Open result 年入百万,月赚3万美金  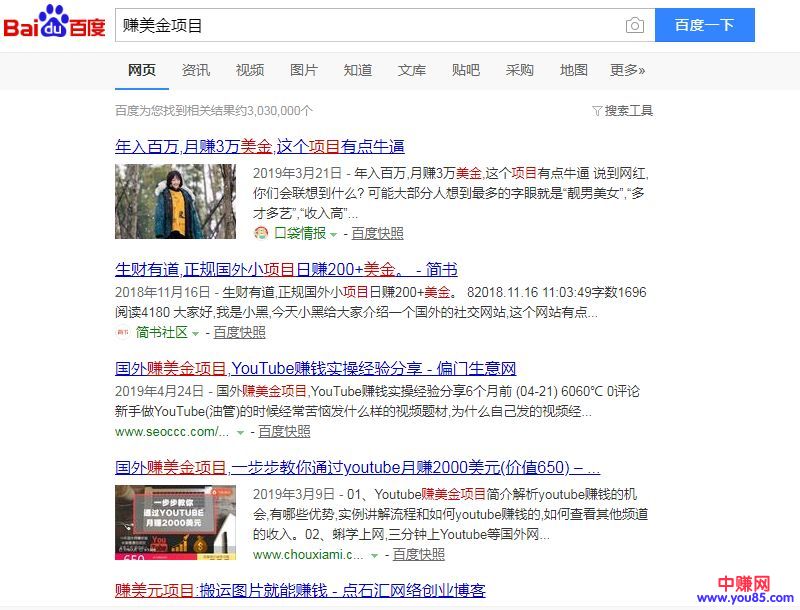point(260,146)
